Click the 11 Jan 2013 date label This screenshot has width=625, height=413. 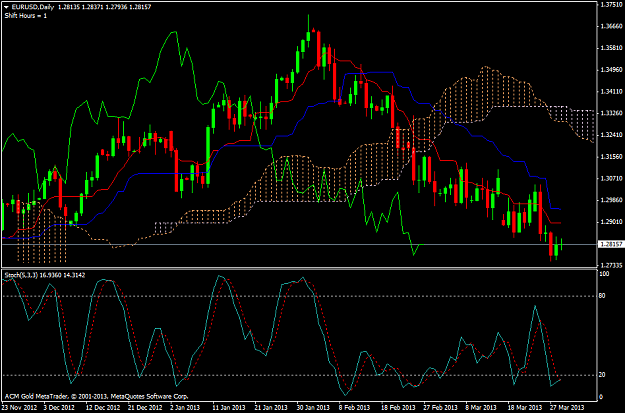coord(229,408)
